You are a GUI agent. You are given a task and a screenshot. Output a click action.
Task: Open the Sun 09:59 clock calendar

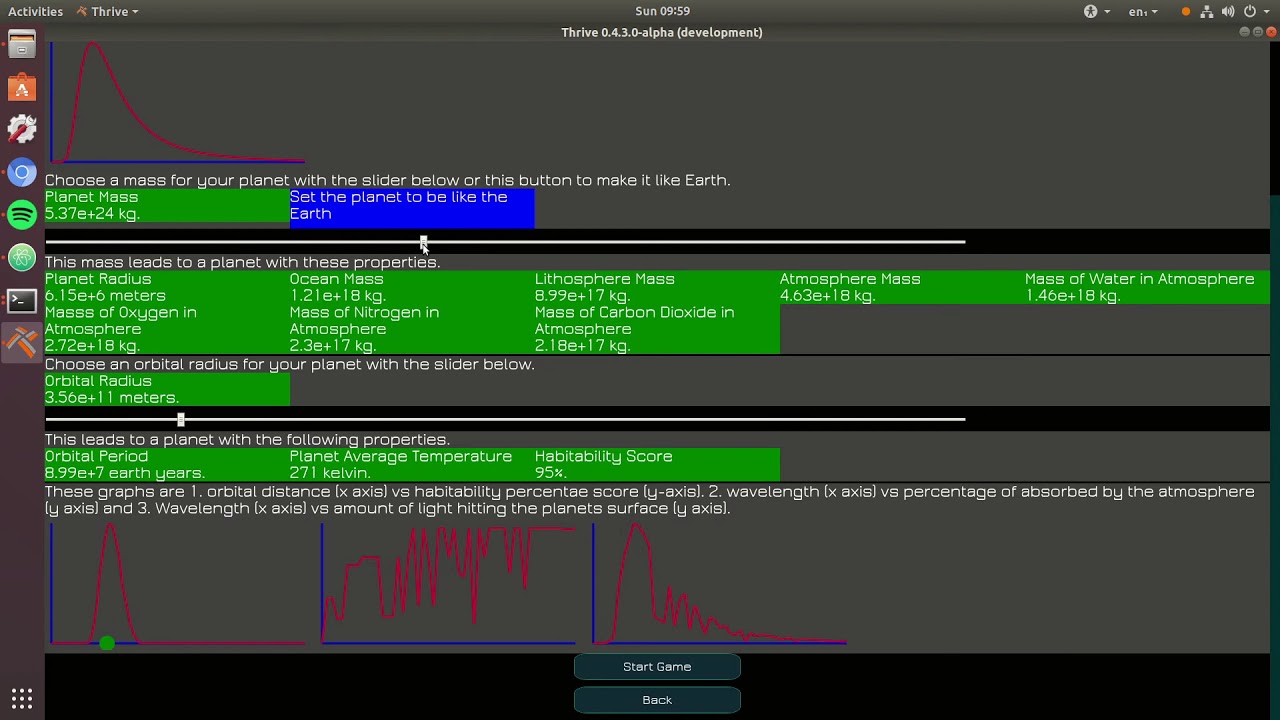click(662, 11)
